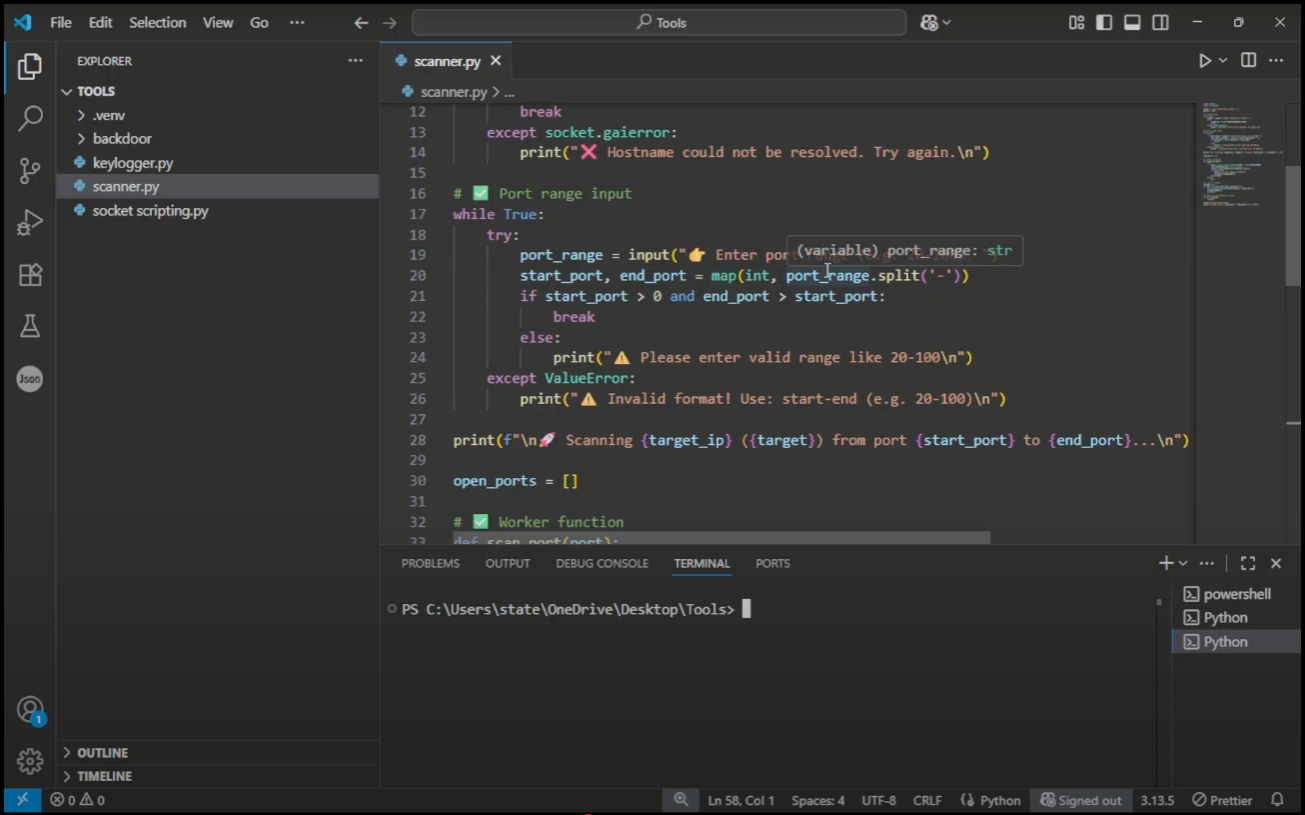
Task: Toggle the primary sidebar visibility
Action: coord(1104,22)
